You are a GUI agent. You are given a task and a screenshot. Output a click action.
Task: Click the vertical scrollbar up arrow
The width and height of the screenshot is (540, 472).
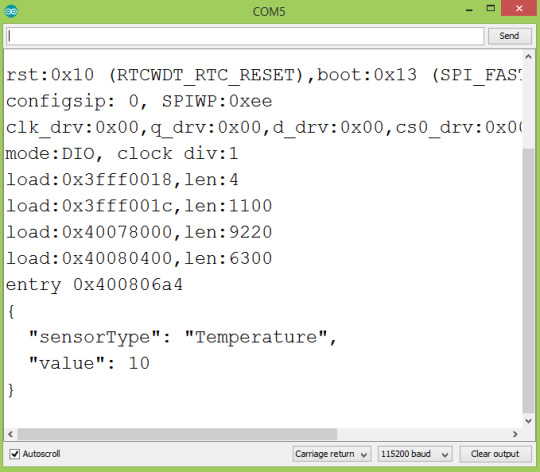point(528,57)
